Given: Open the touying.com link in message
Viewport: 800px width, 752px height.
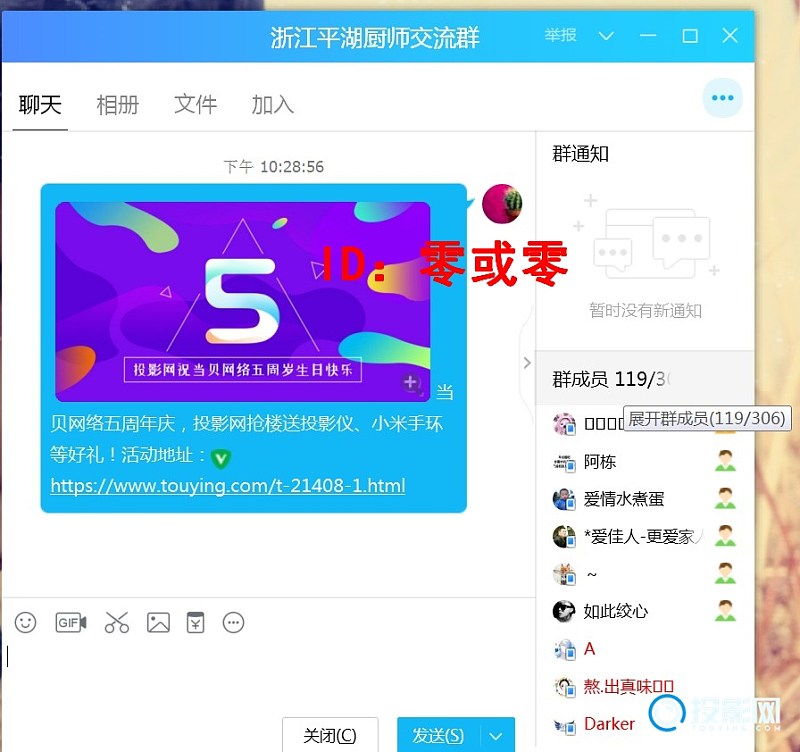Looking at the screenshot, I should 228,487.
